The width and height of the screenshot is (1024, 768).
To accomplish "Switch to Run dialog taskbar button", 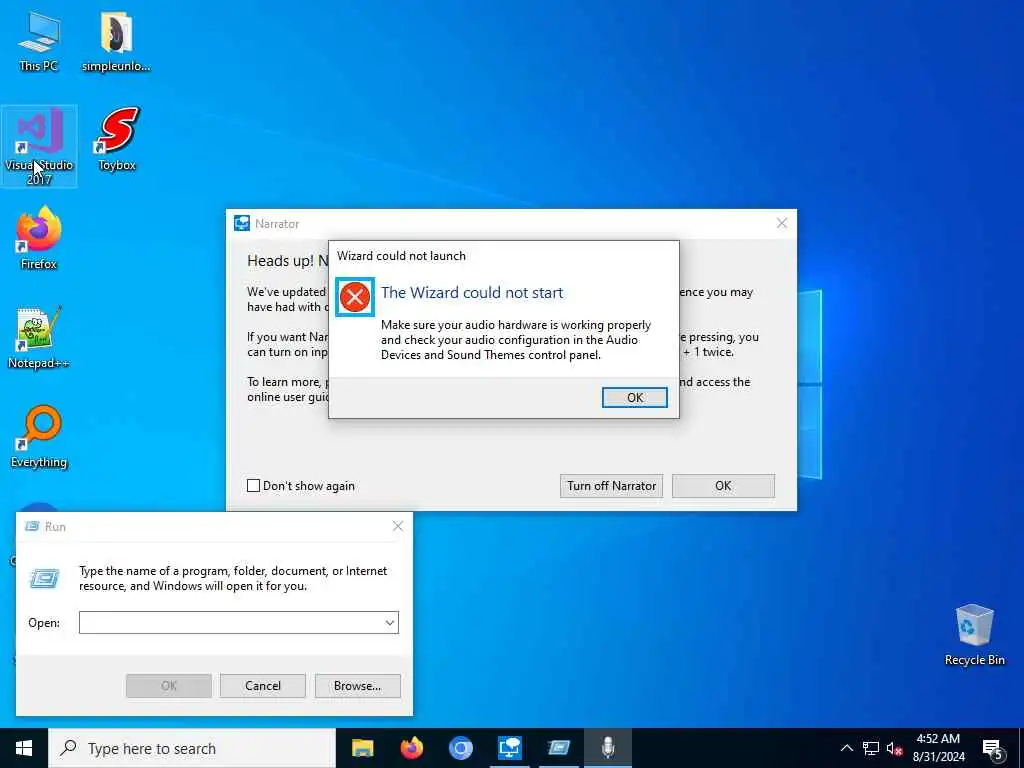I will [558, 748].
